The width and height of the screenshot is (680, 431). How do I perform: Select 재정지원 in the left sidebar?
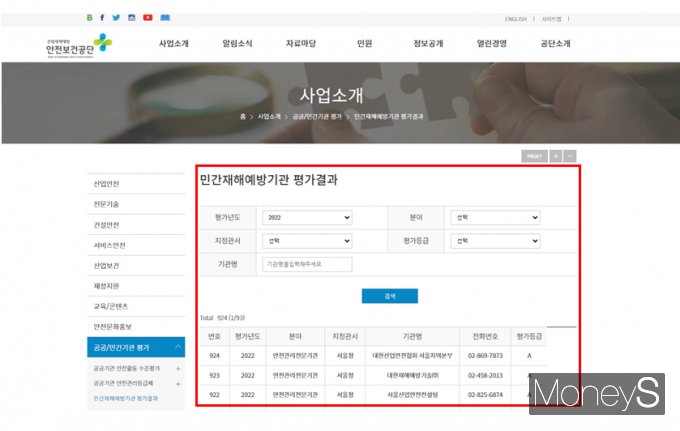[136, 286]
